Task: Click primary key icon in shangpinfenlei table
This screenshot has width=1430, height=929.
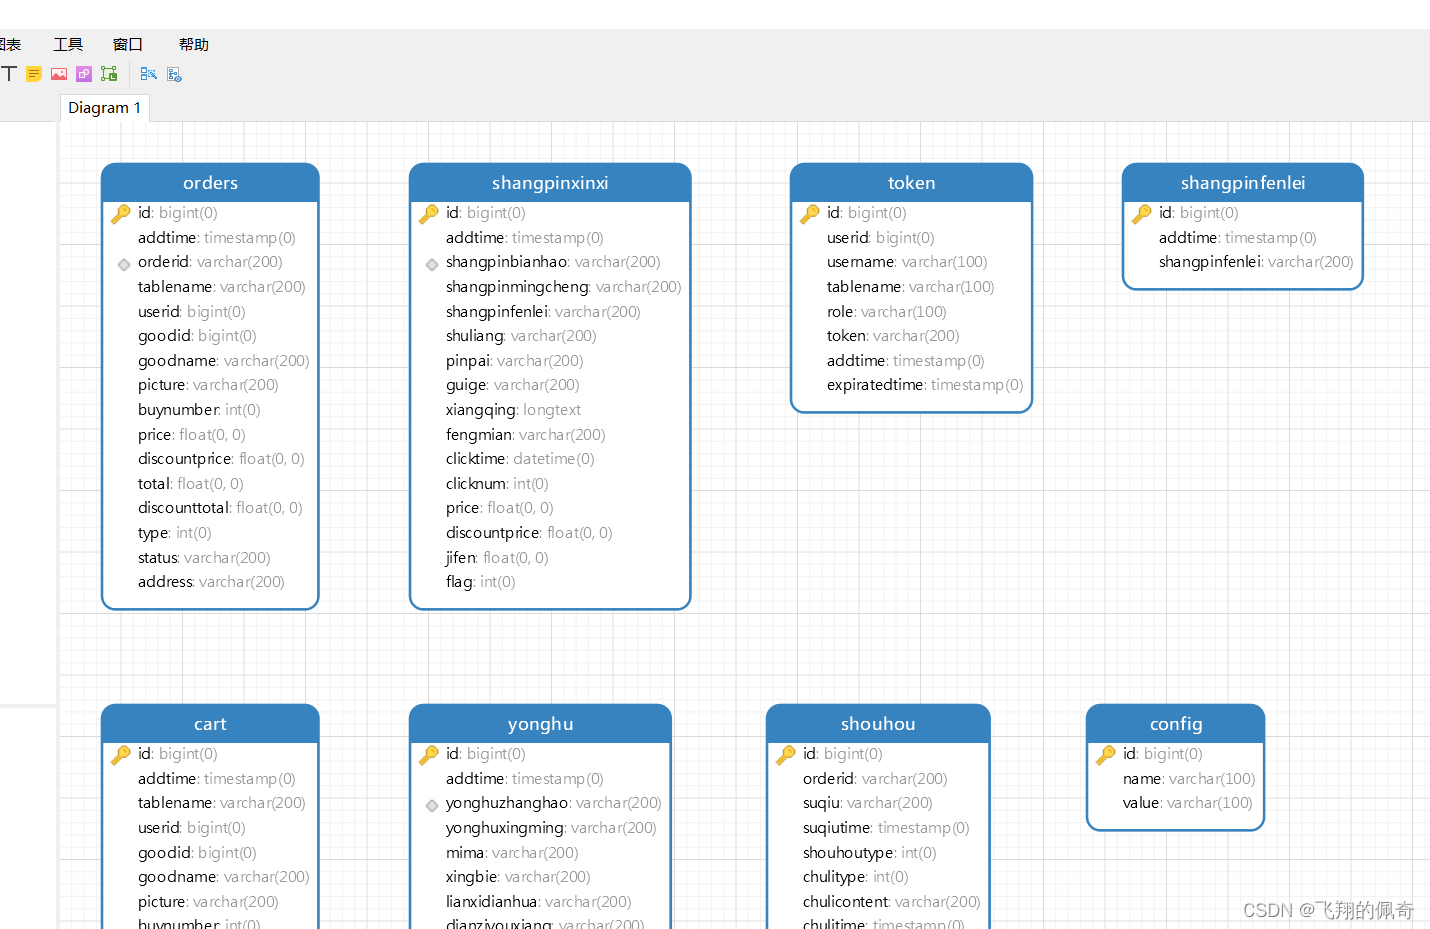Action: point(1142,213)
